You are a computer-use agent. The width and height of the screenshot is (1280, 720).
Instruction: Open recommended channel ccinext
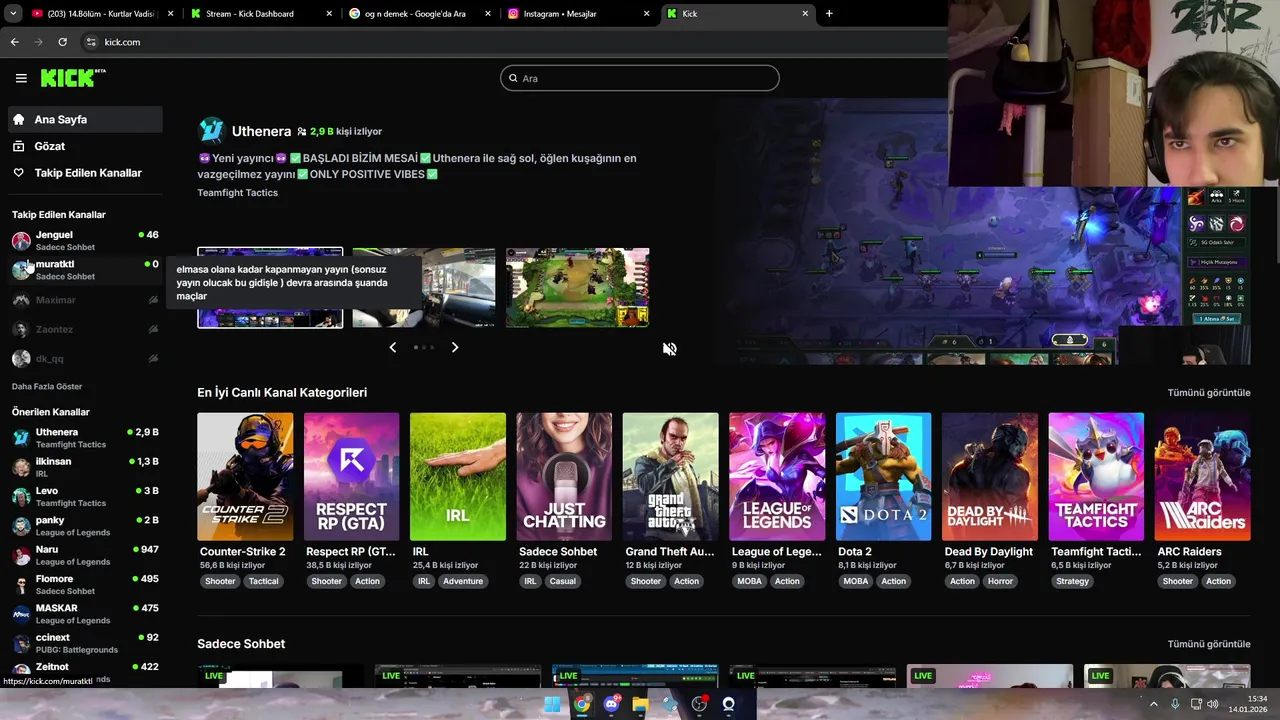coord(85,643)
